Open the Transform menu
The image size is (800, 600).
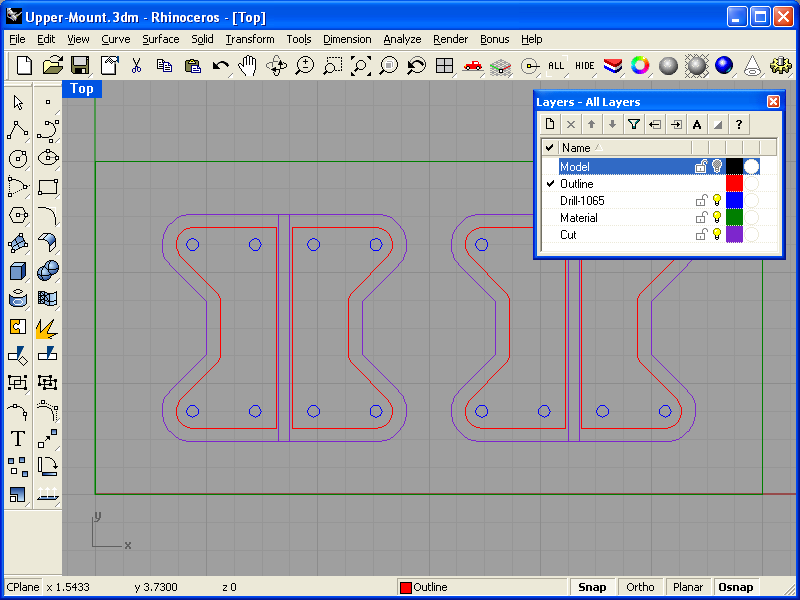249,39
